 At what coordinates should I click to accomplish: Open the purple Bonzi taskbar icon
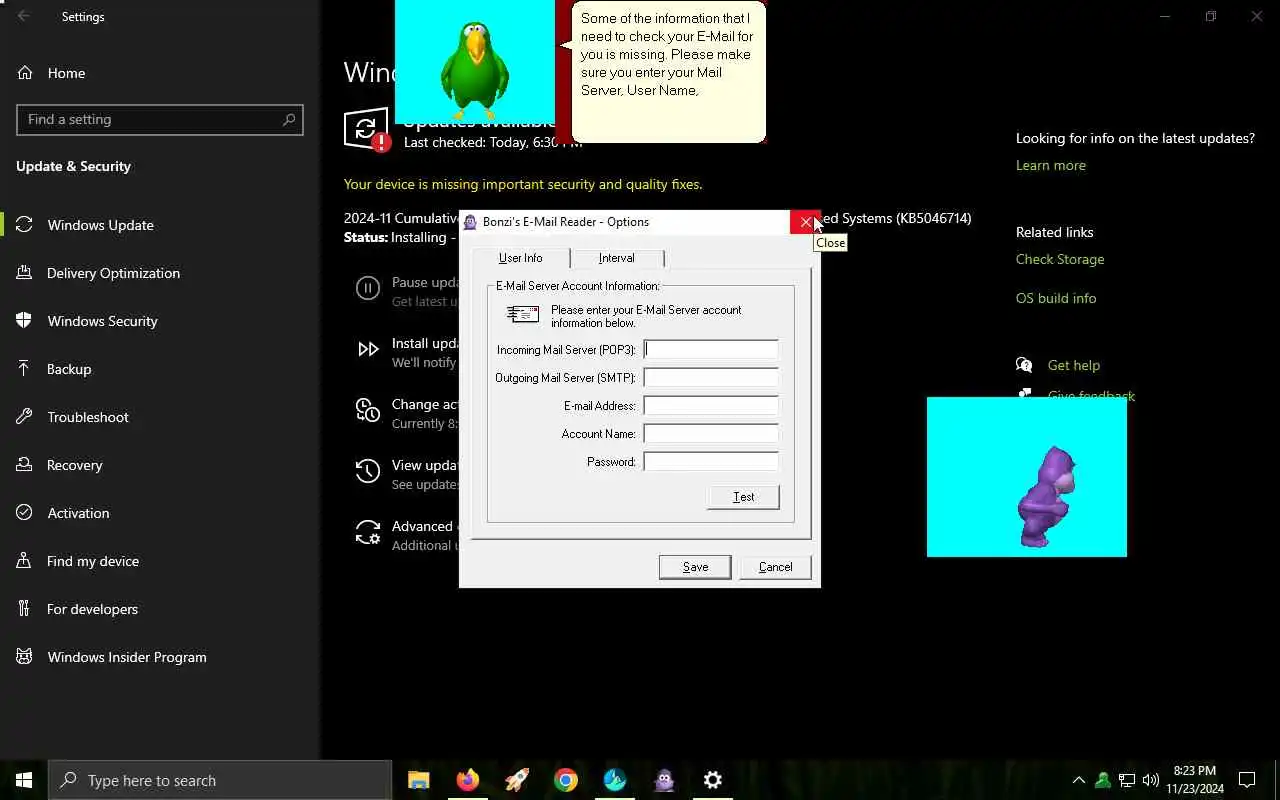[664, 780]
